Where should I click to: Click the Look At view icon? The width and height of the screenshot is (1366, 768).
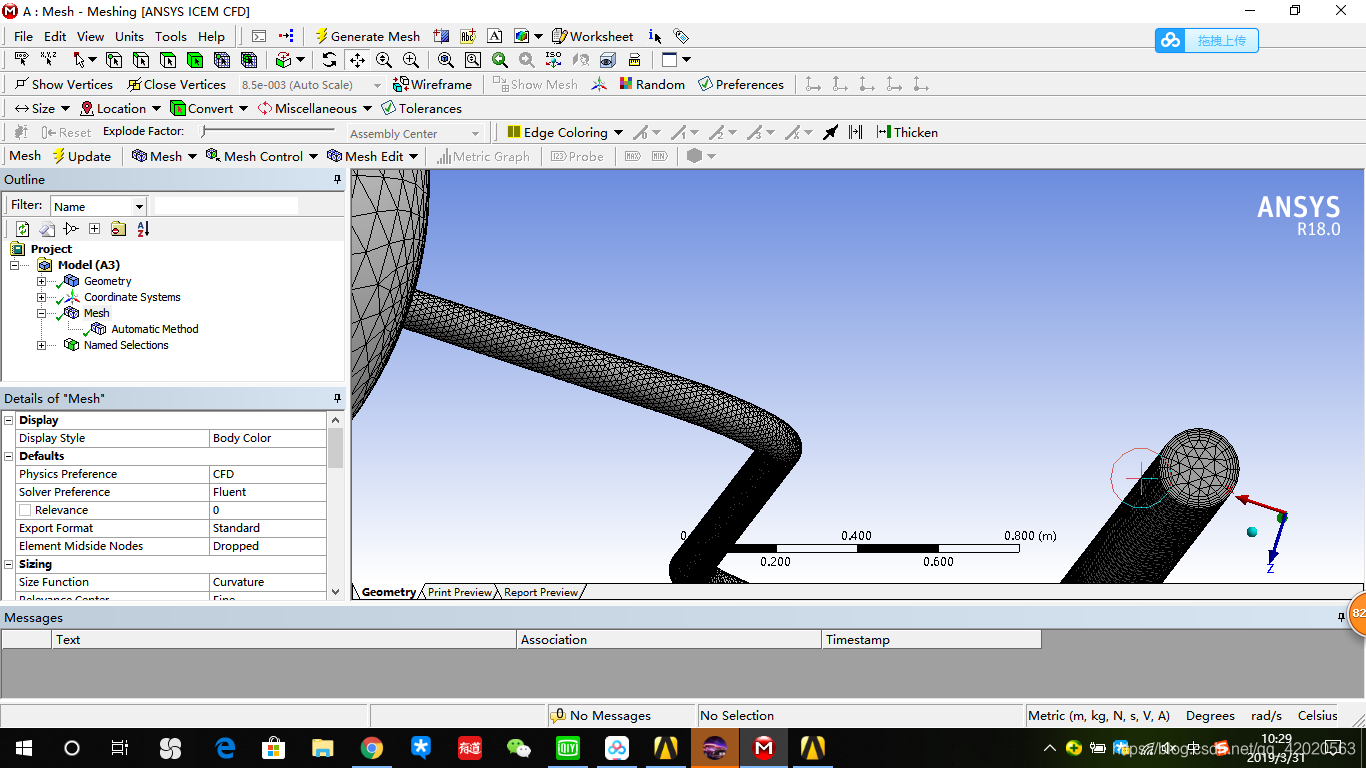pos(580,60)
